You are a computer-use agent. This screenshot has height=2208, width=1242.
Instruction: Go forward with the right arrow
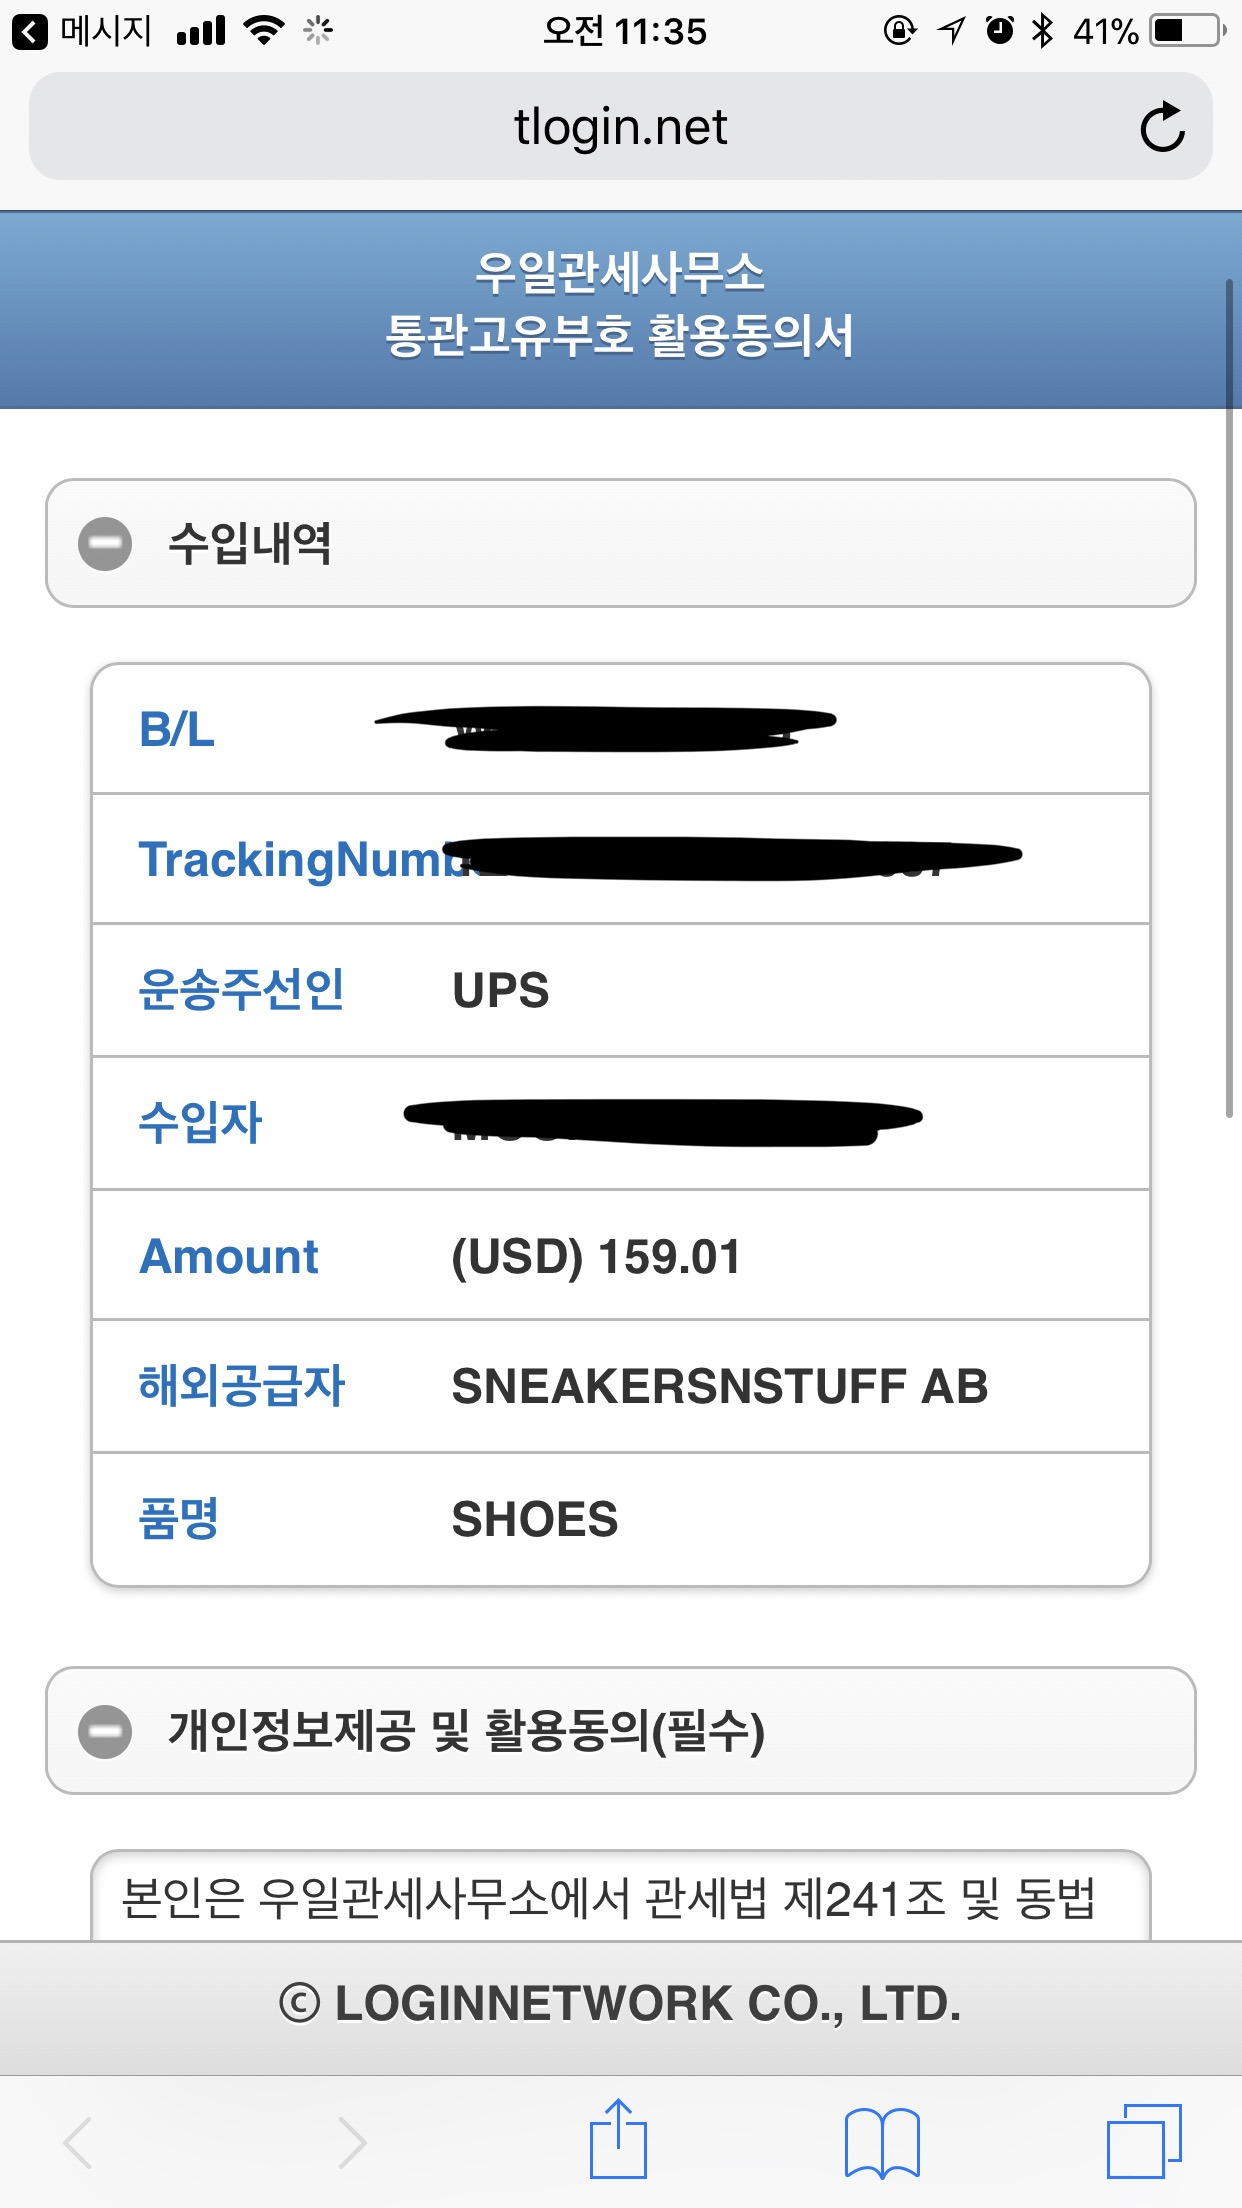click(x=351, y=2142)
